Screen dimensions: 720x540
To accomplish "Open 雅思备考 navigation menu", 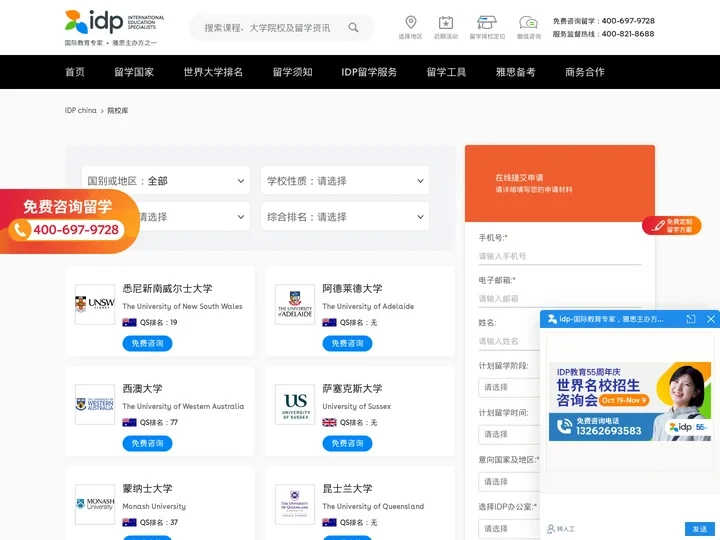I will 516,72.
